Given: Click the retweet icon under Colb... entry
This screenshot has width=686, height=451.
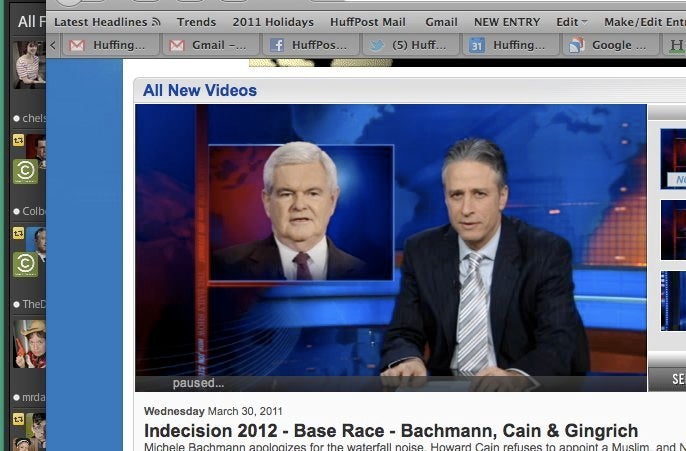Looking at the screenshot, I should tap(18, 233).
